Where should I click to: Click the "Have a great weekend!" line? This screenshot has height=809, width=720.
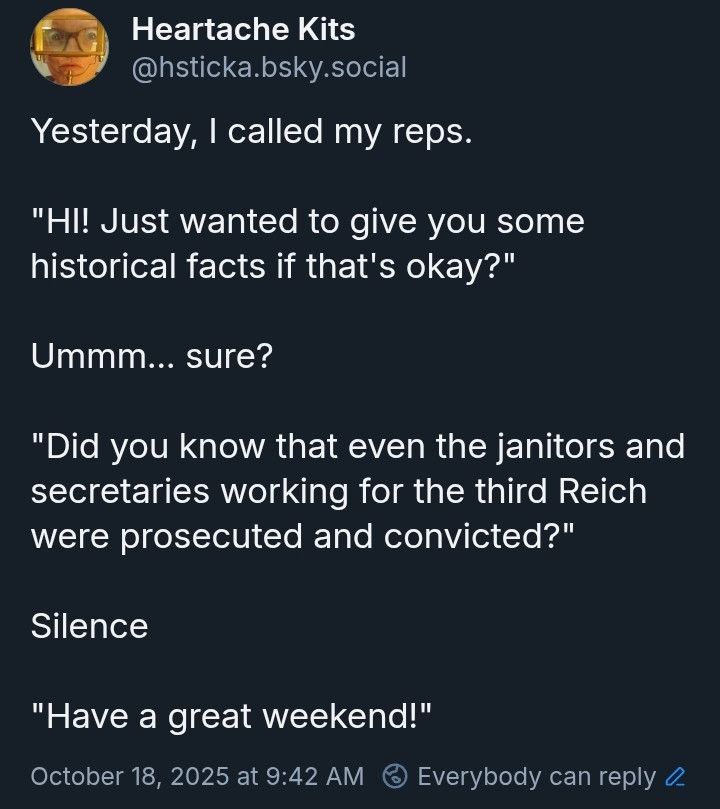pyautogui.click(x=232, y=716)
